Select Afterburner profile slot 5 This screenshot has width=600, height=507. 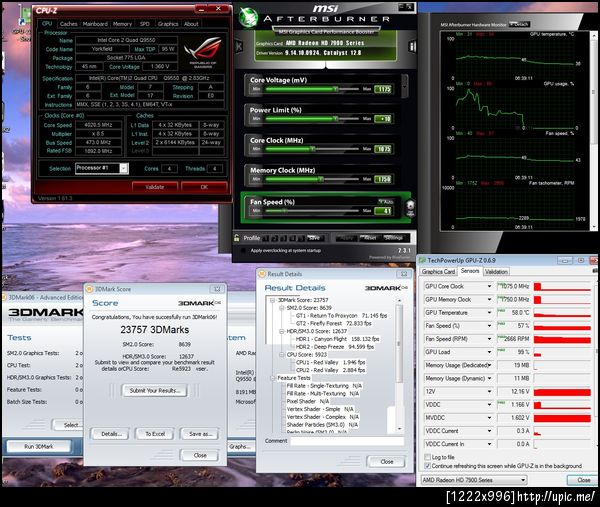pos(301,238)
